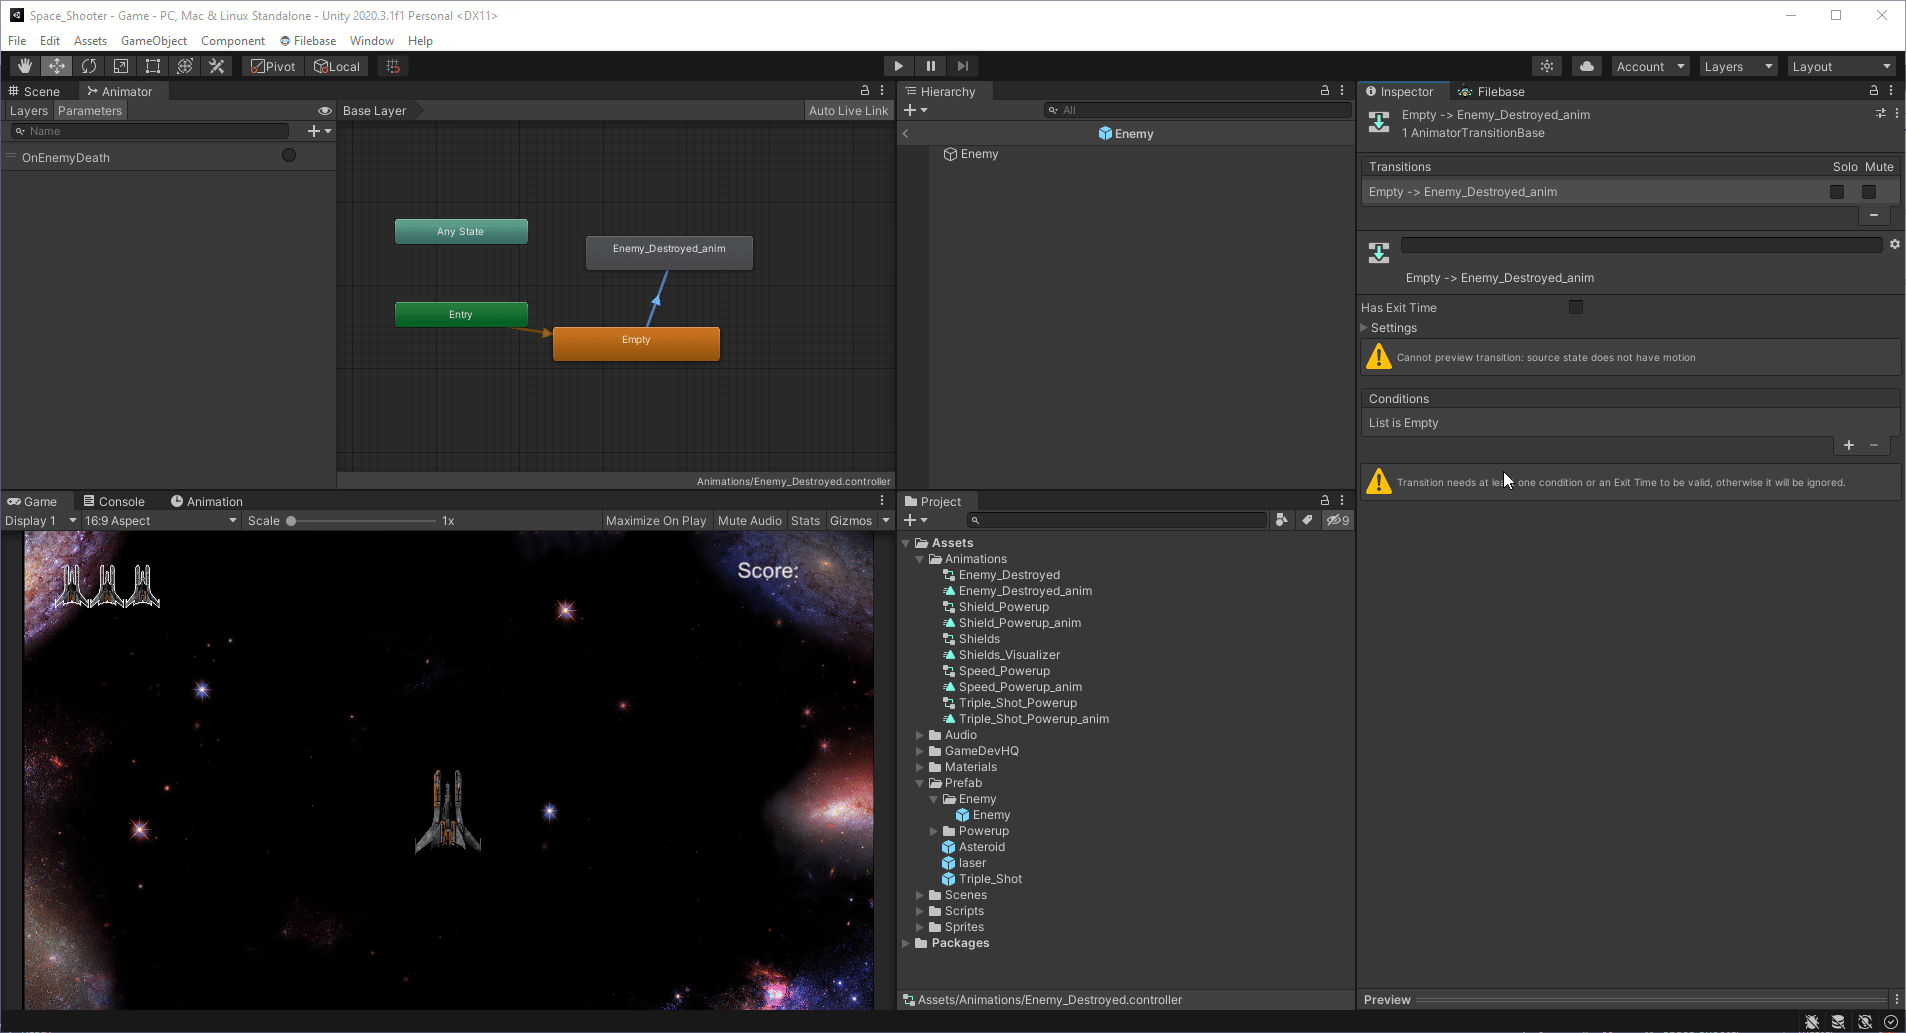Switch to the Console tab
The height and width of the screenshot is (1033, 1906).
(114, 501)
